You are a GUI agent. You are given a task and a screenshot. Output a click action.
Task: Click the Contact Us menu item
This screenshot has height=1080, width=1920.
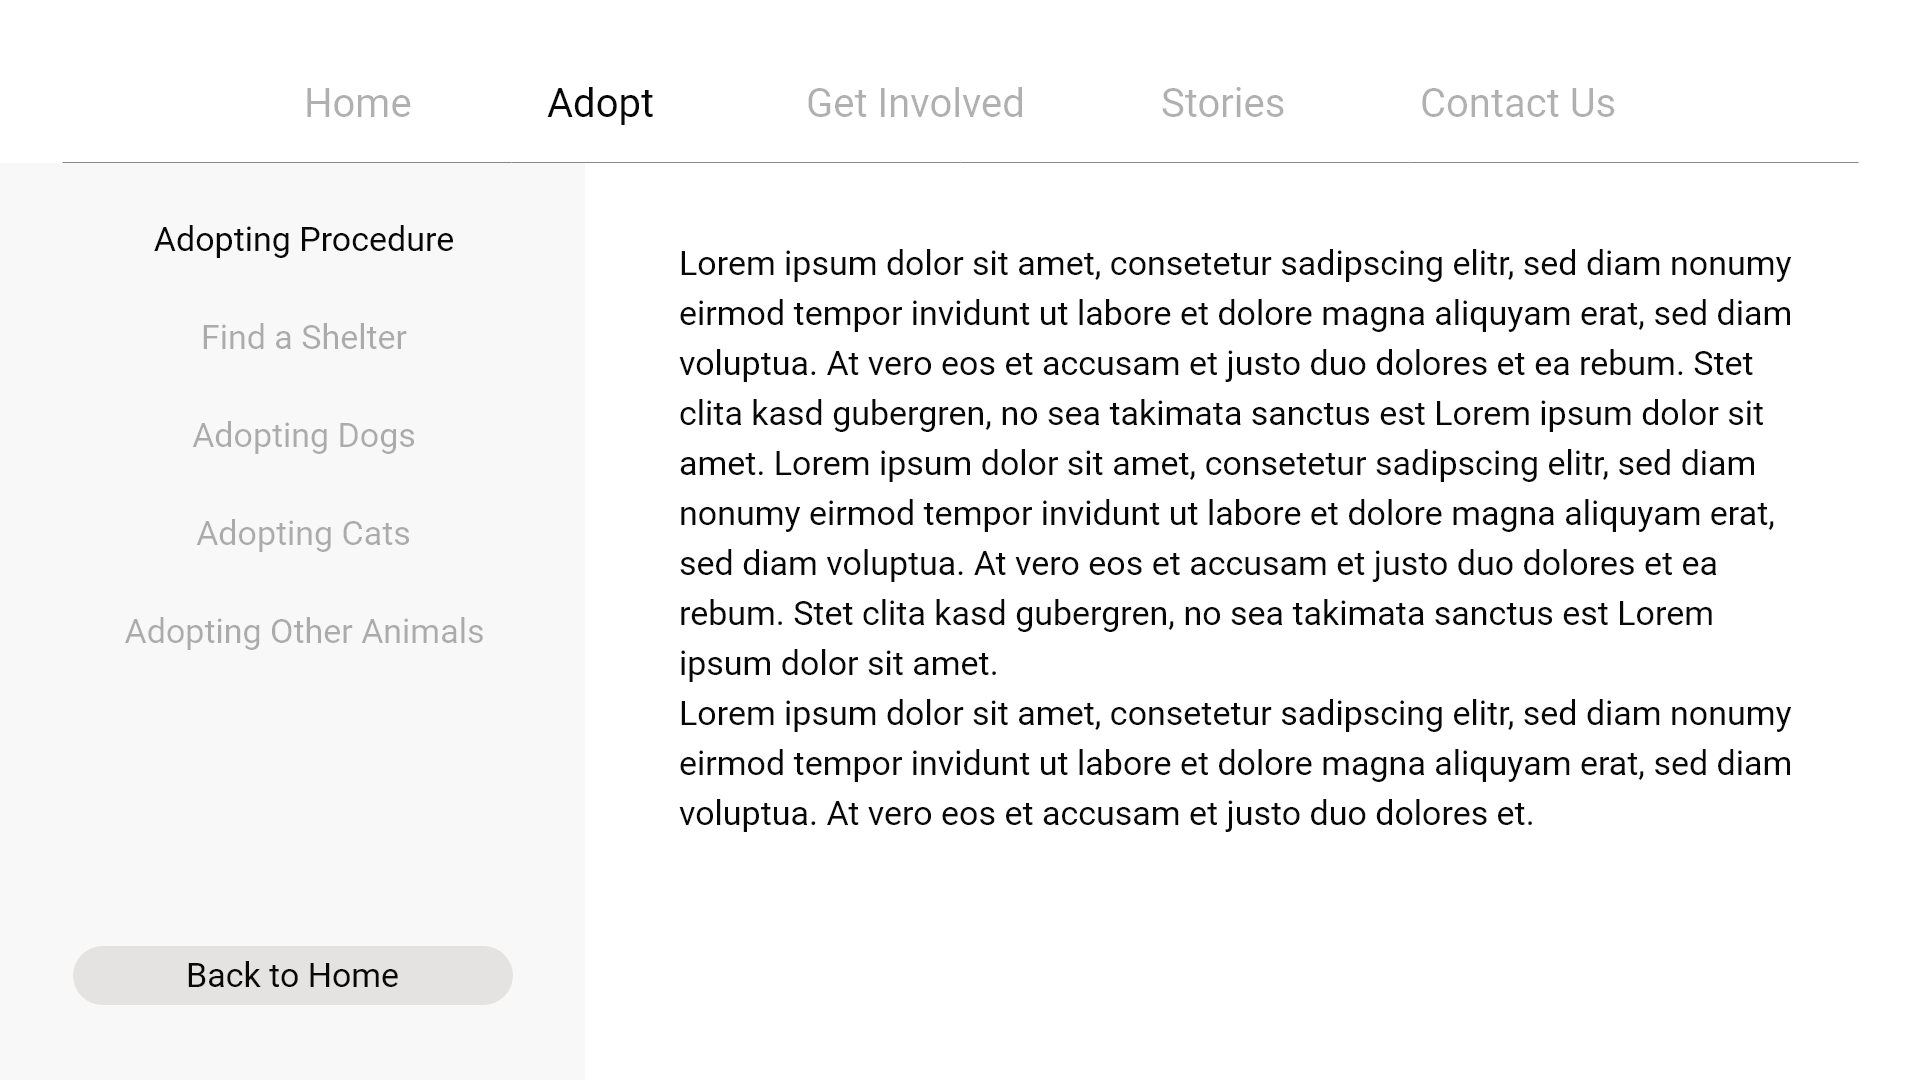(1517, 103)
